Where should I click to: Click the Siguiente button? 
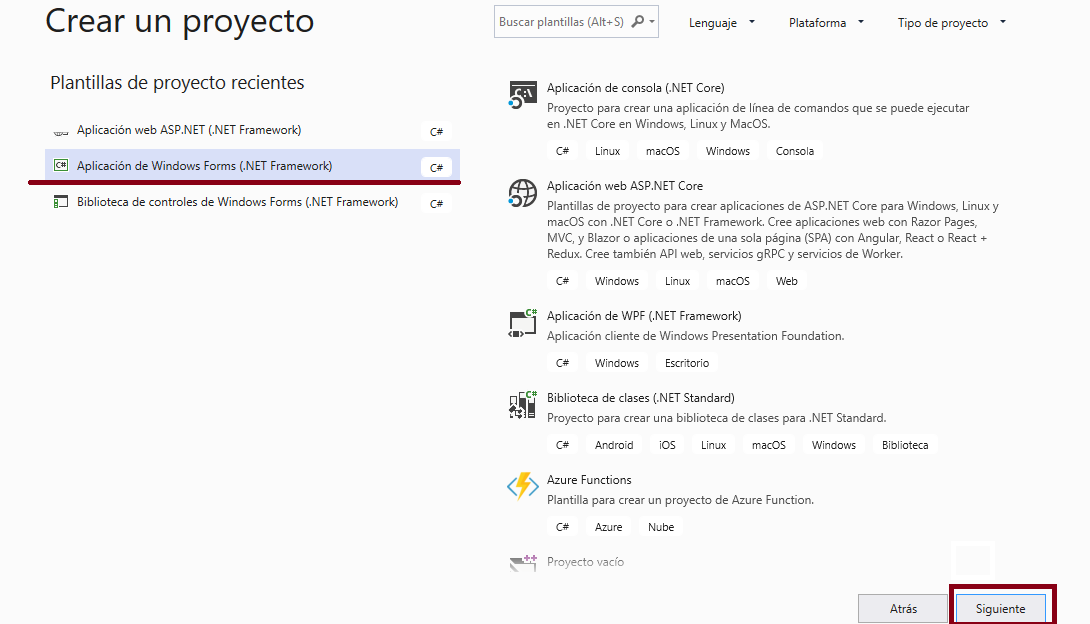point(1000,609)
